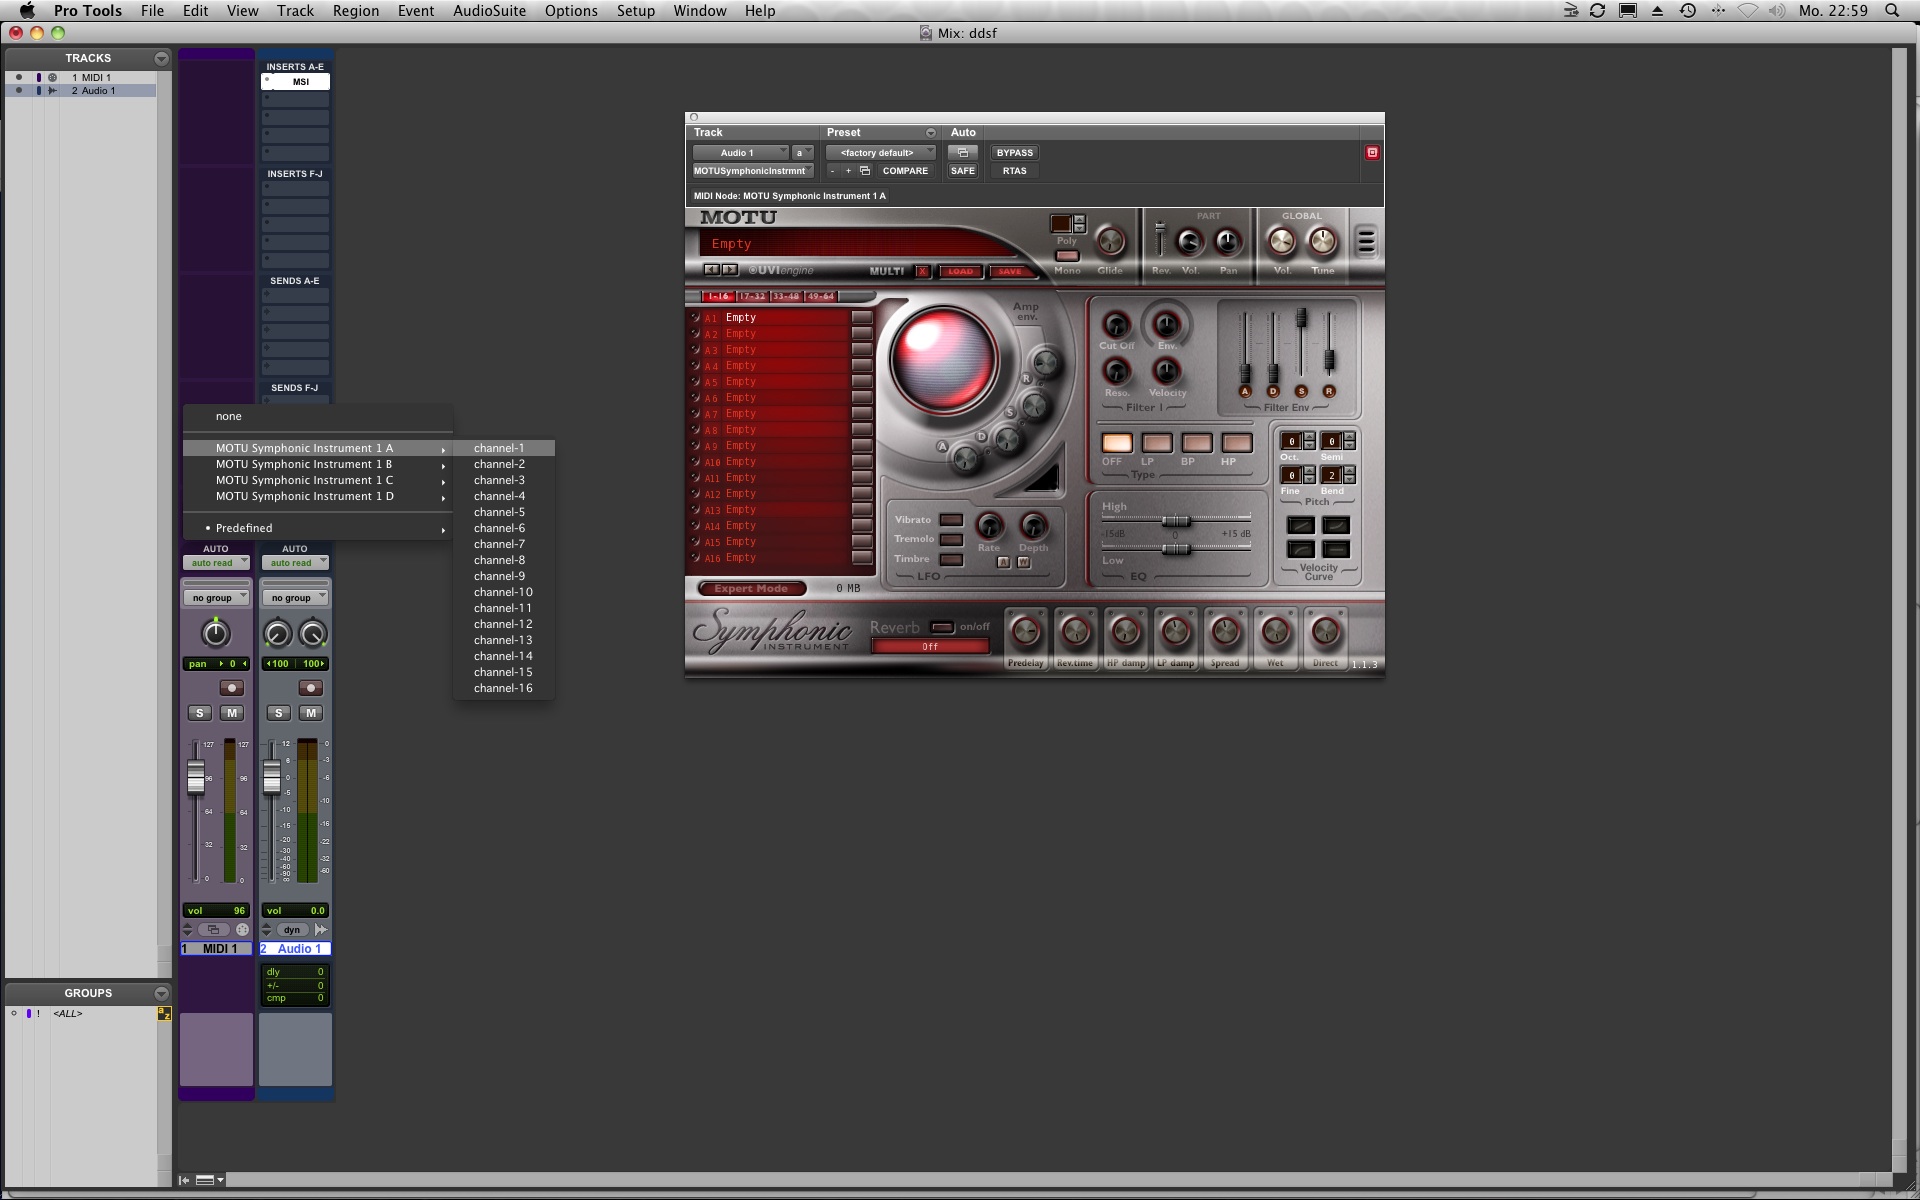Click the SAFE button

962,171
